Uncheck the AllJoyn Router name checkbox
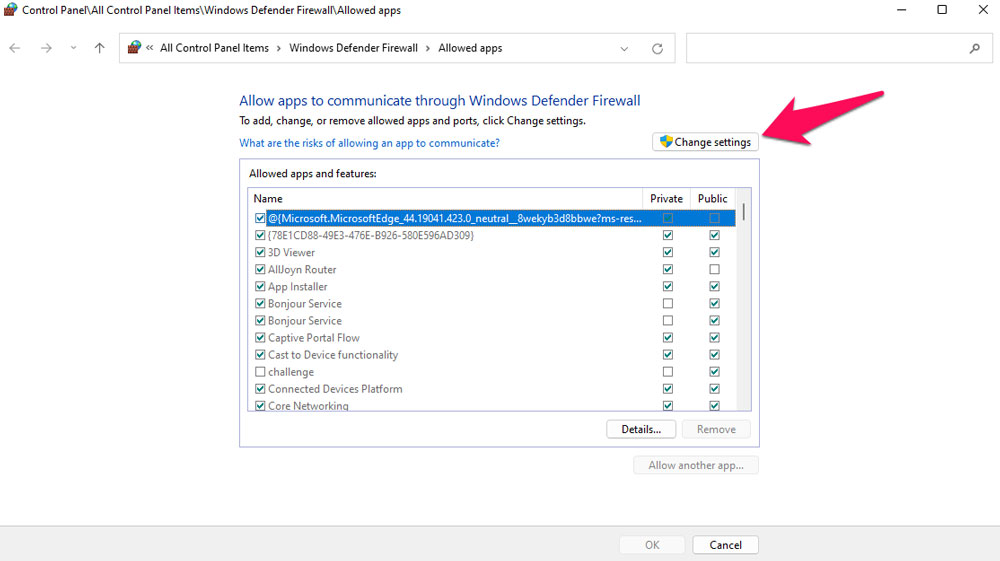The height and width of the screenshot is (561, 1000). [260, 270]
